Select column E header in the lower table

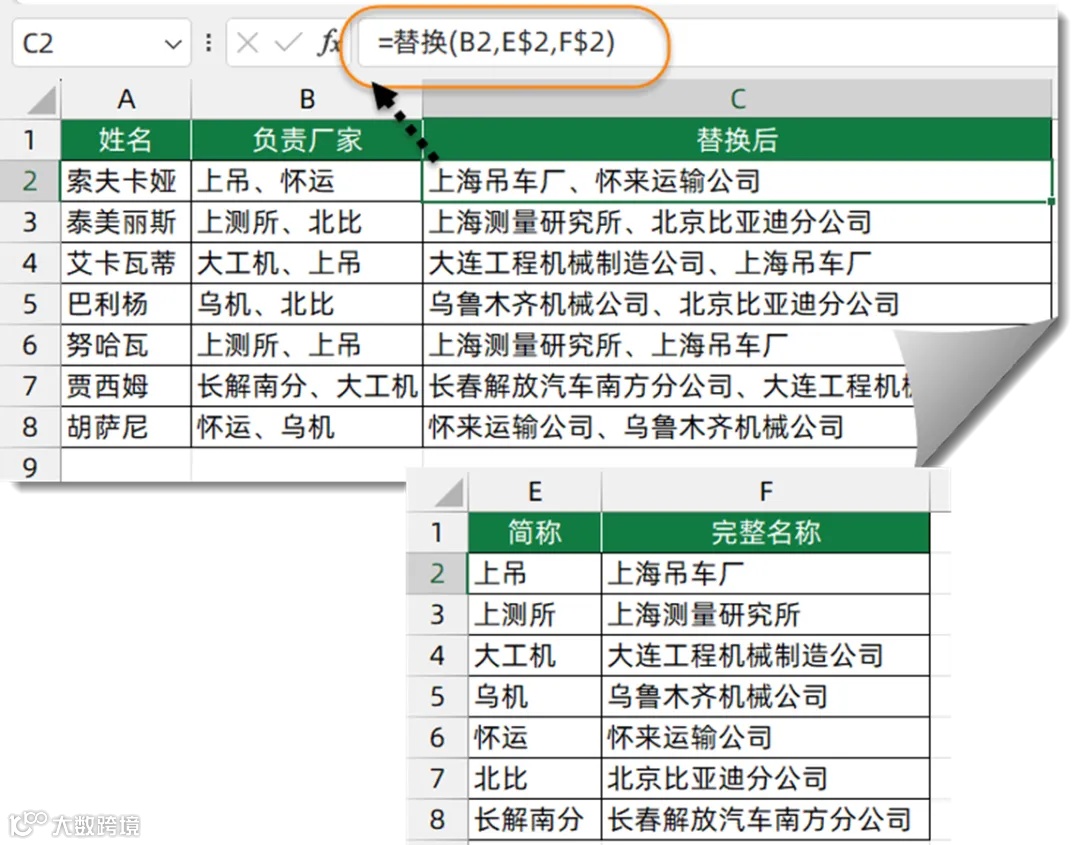[534, 492]
